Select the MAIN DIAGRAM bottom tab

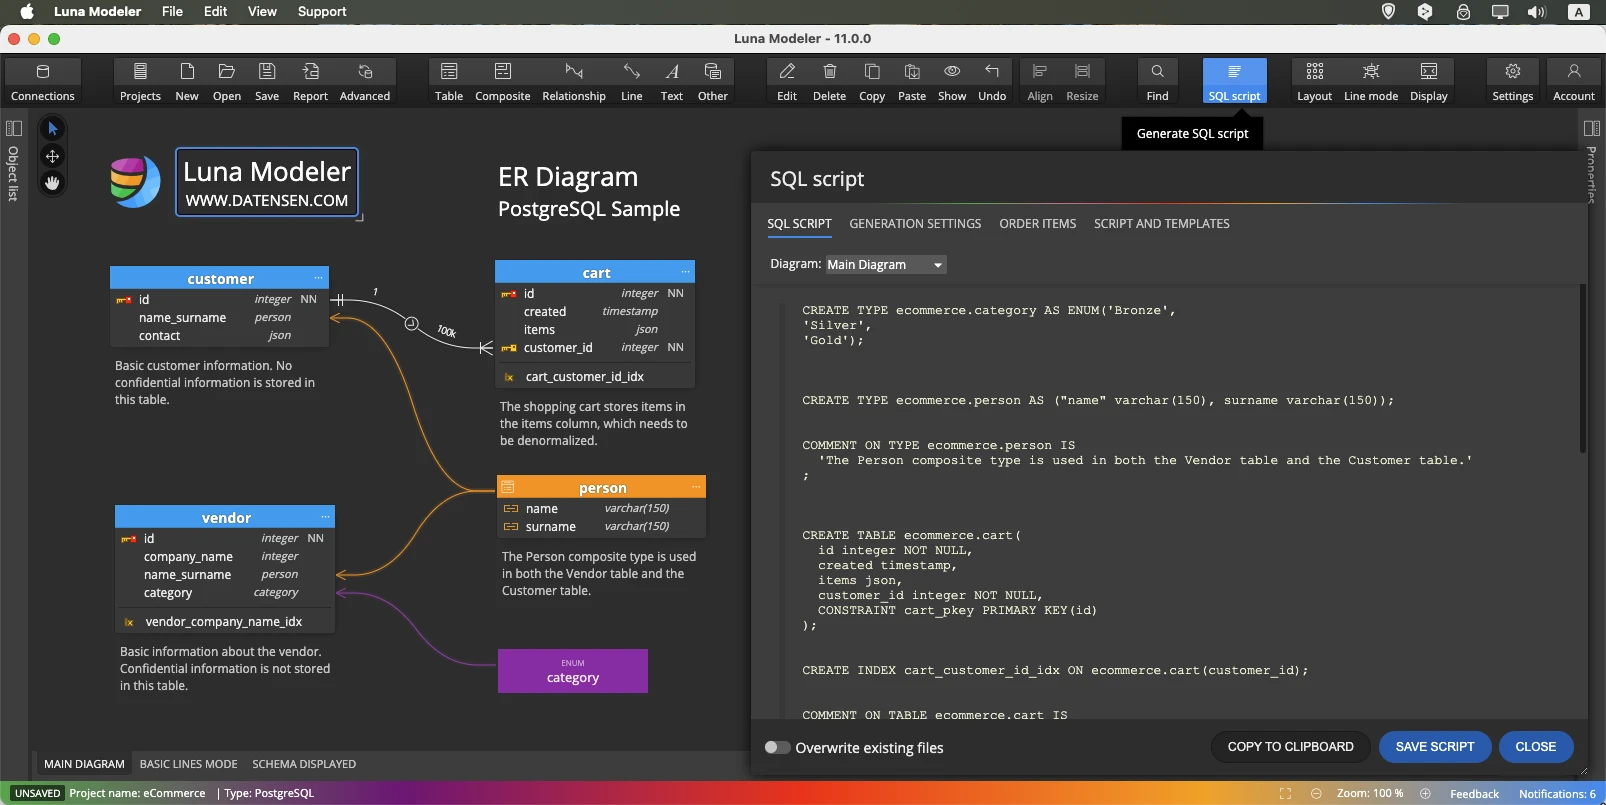84,764
